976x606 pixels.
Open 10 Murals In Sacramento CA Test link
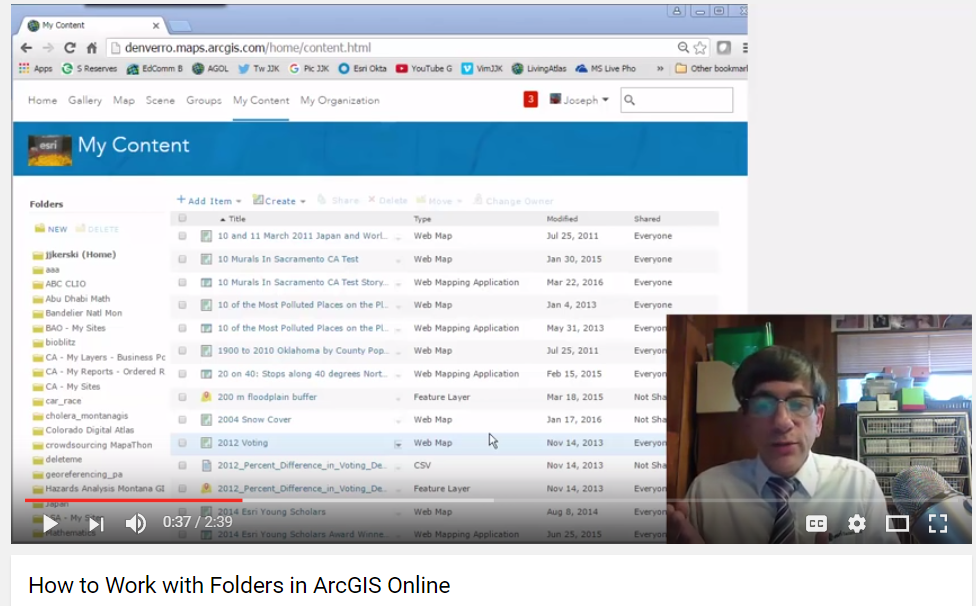click(x=288, y=259)
